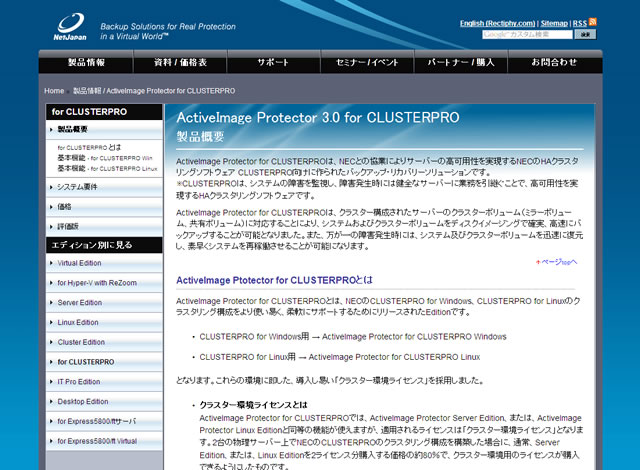Open the お問合わせ menu
This screenshot has width=640, height=470.
555,62
